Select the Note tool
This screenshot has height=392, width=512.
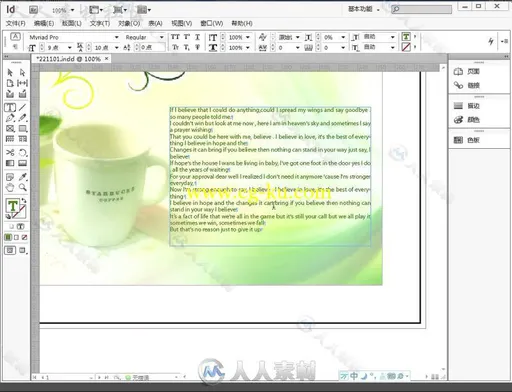pos(10,177)
